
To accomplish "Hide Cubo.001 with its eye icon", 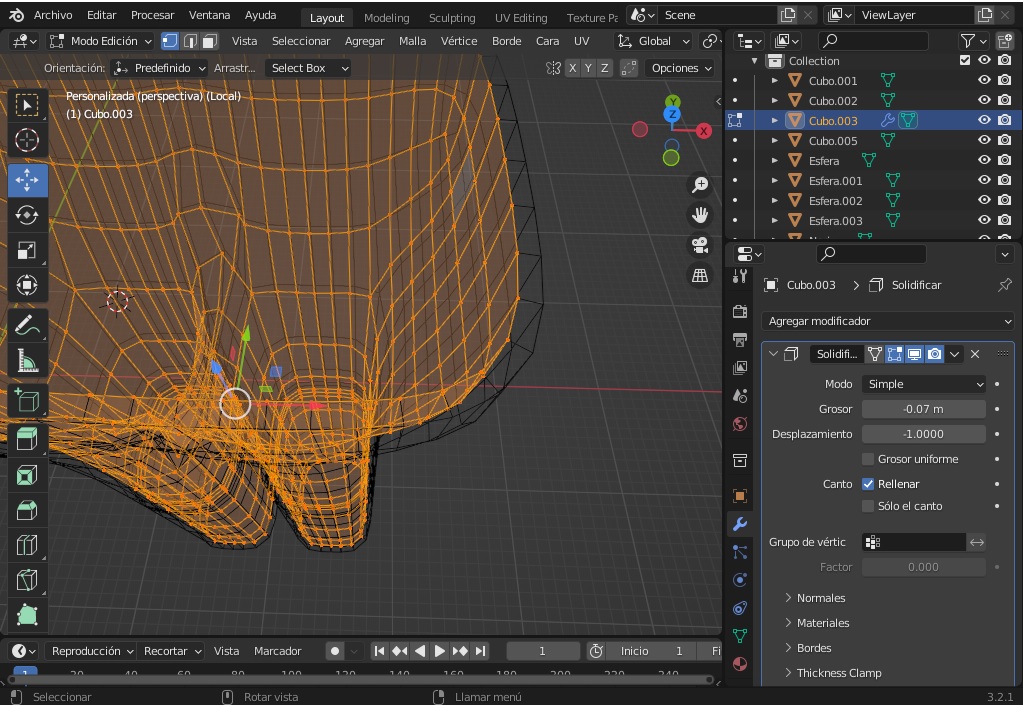I will [x=984, y=81].
